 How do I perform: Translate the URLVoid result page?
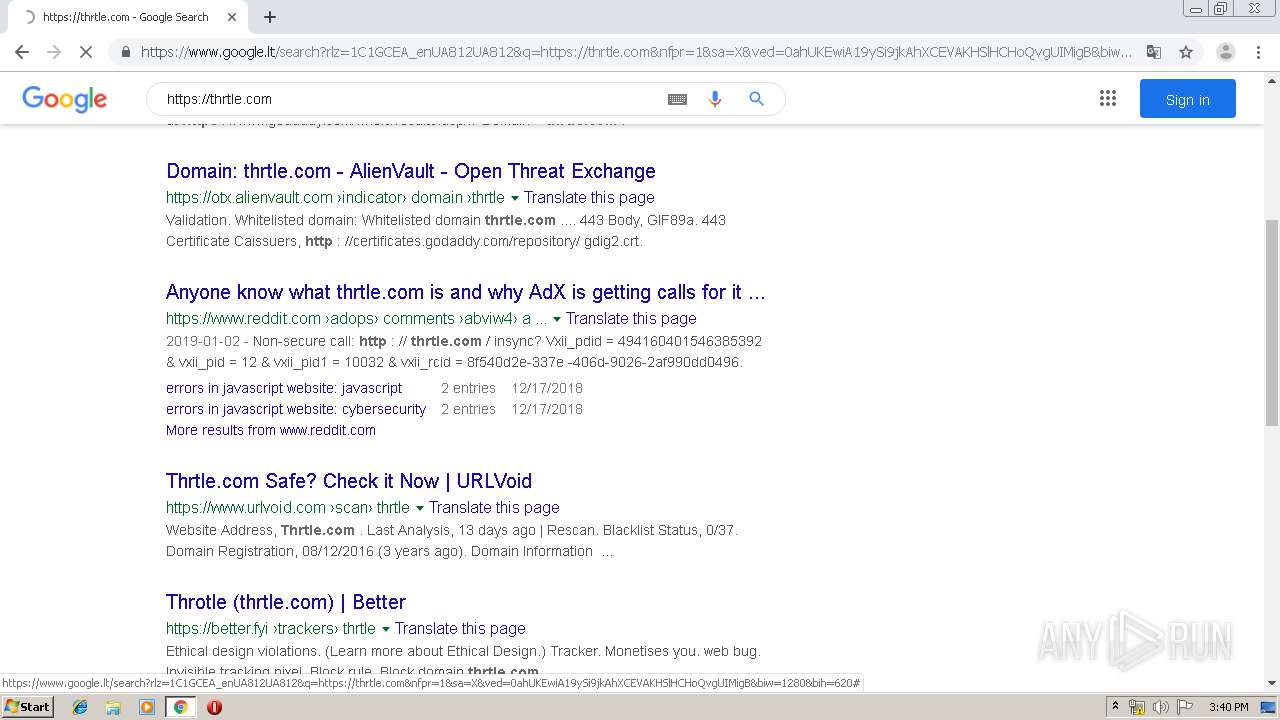point(494,508)
